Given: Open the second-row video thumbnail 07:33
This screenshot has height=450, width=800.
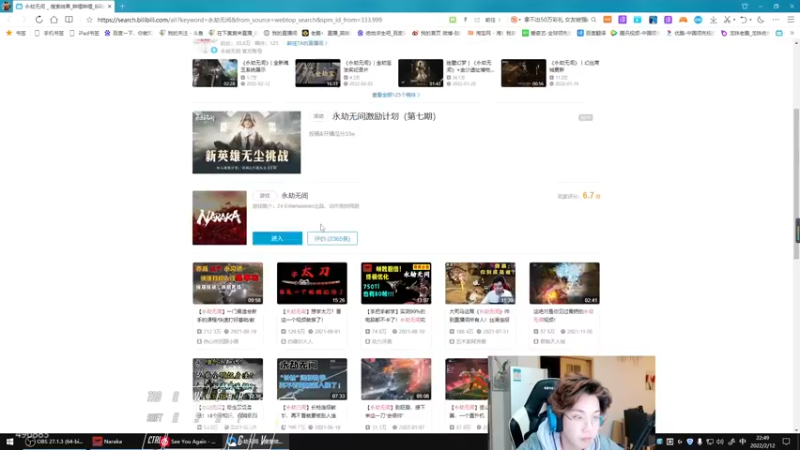Looking at the screenshot, I should point(312,379).
